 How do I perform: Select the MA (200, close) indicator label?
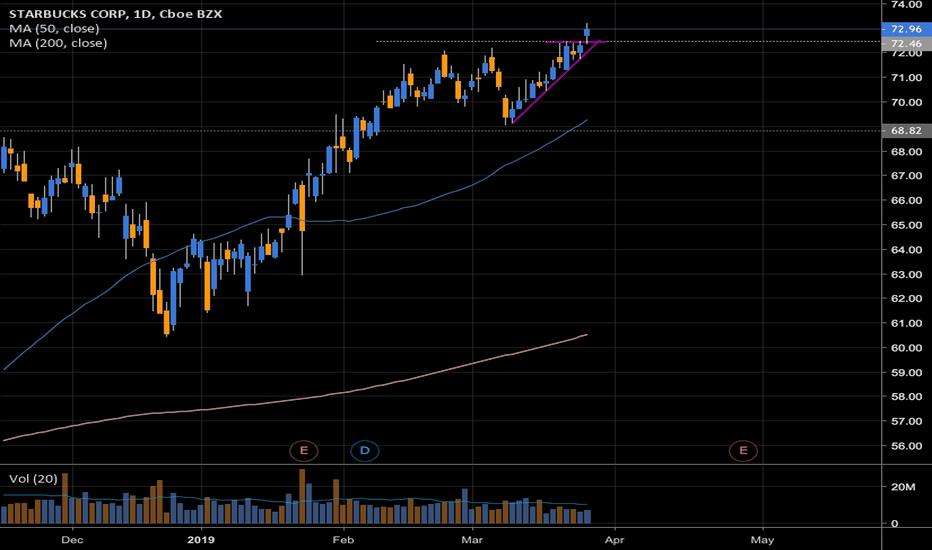pos(58,43)
